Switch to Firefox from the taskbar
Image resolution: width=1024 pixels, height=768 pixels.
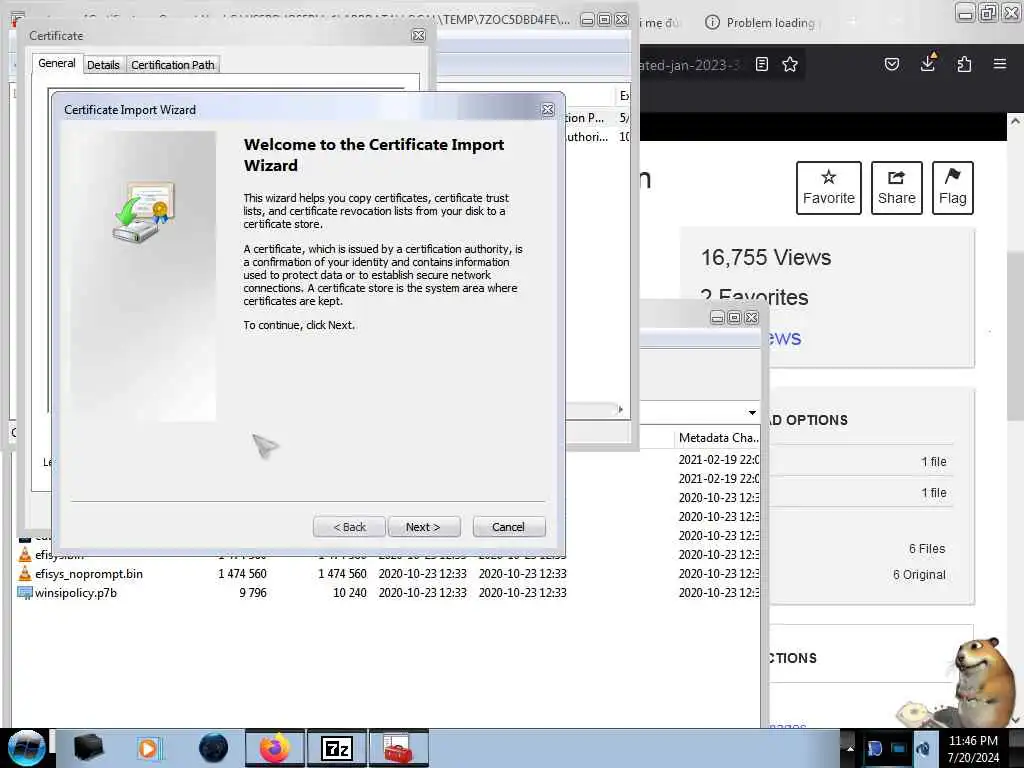point(275,748)
